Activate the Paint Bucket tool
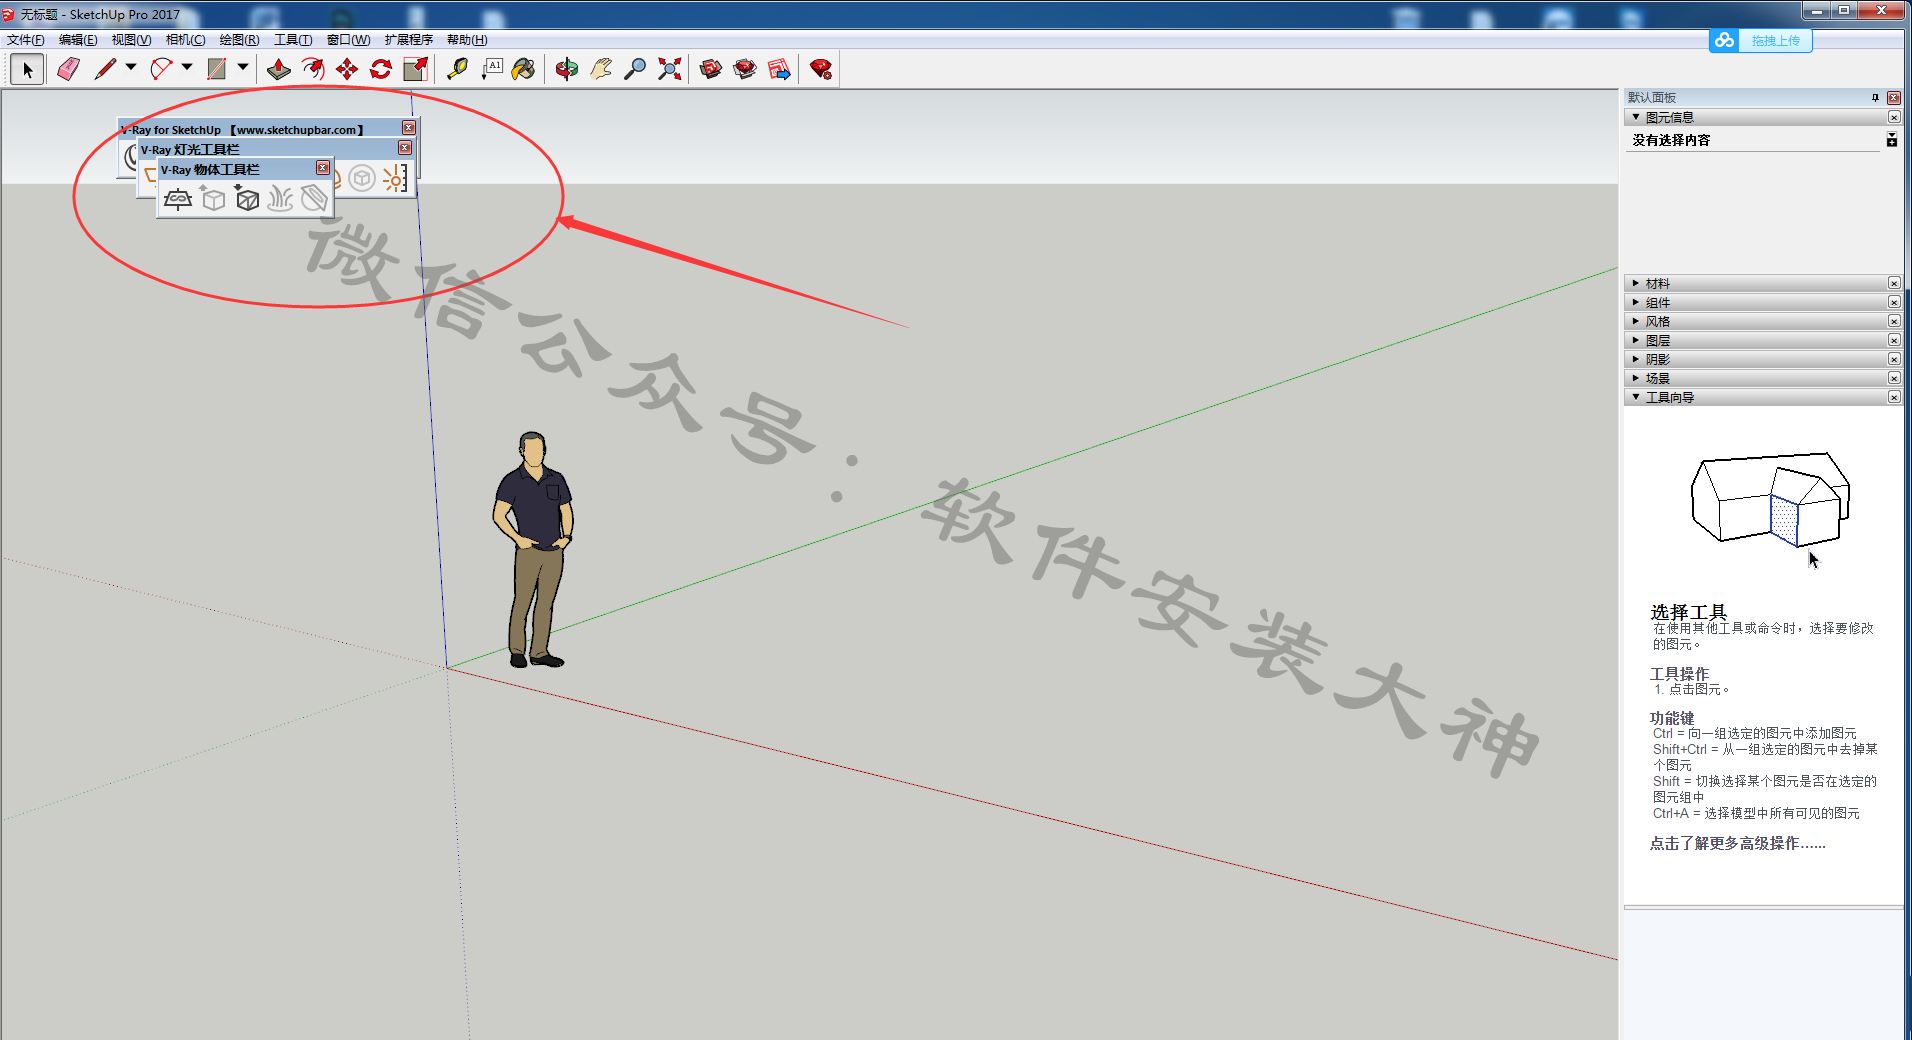The width and height of the screenshot is (1912, 1040). 524,69
